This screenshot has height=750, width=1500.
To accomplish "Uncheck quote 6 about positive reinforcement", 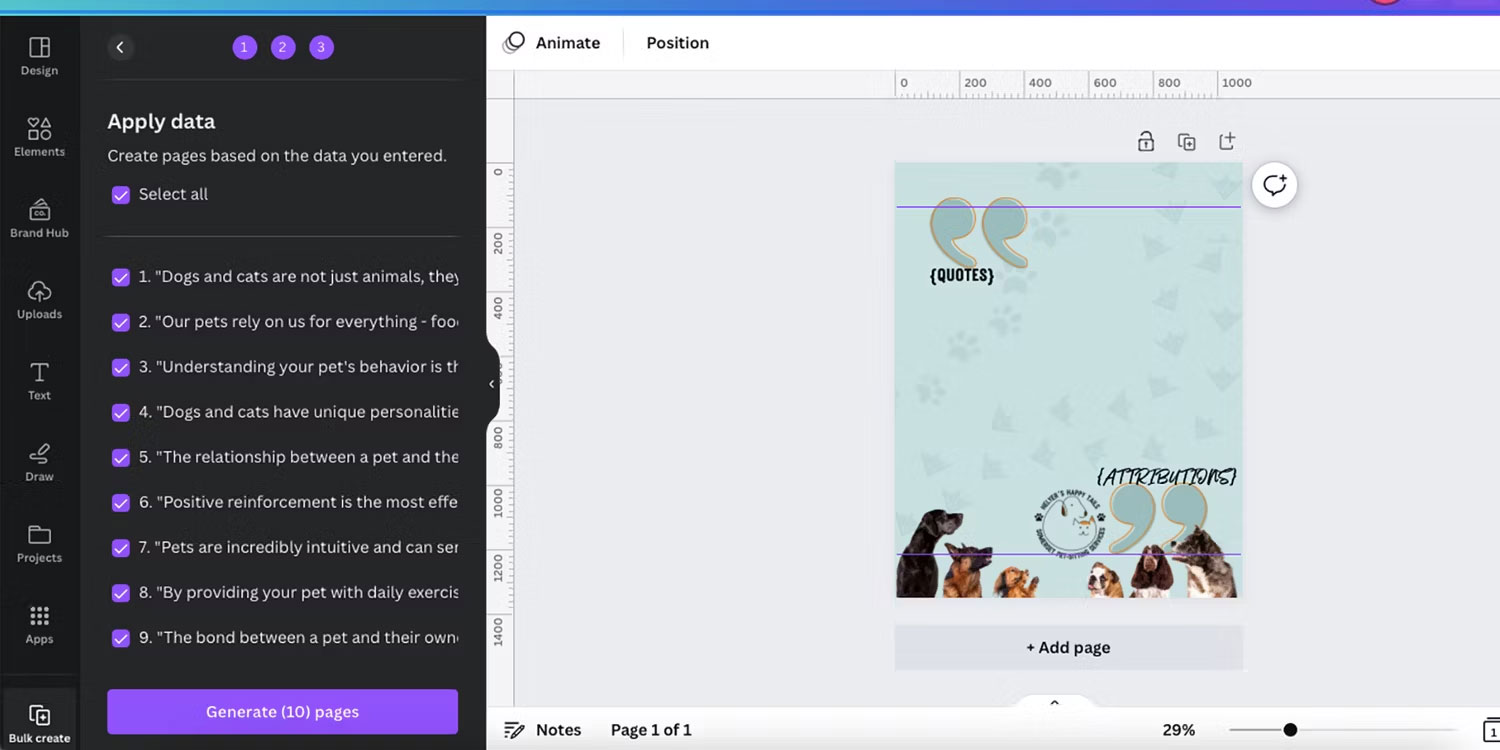I will click(x=121, y=502).
